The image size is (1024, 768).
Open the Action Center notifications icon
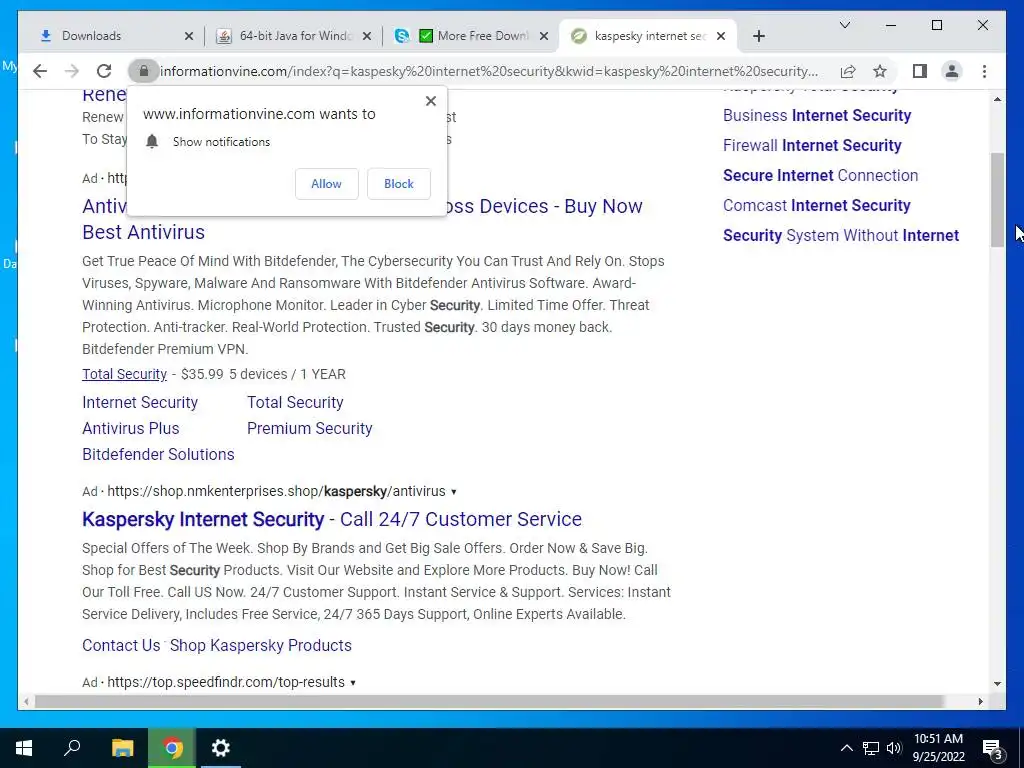(993, 749)
